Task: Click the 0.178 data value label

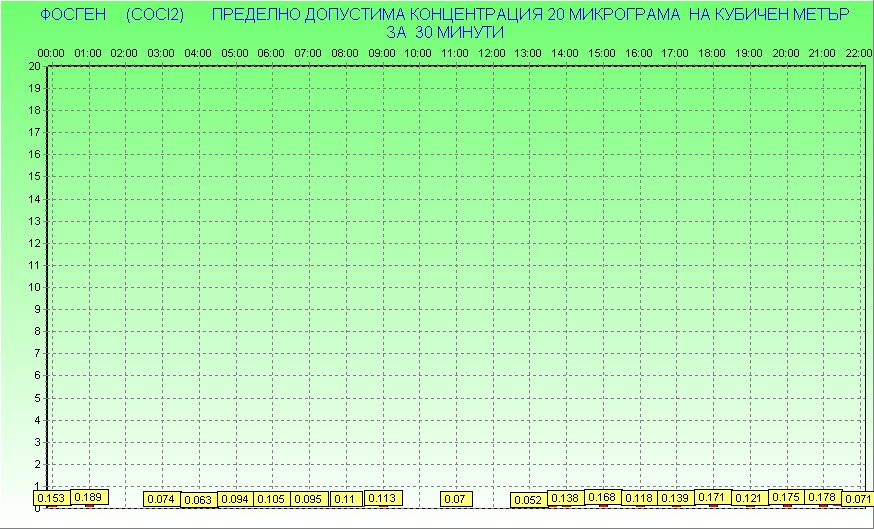Action: click(x=822, y=497)
